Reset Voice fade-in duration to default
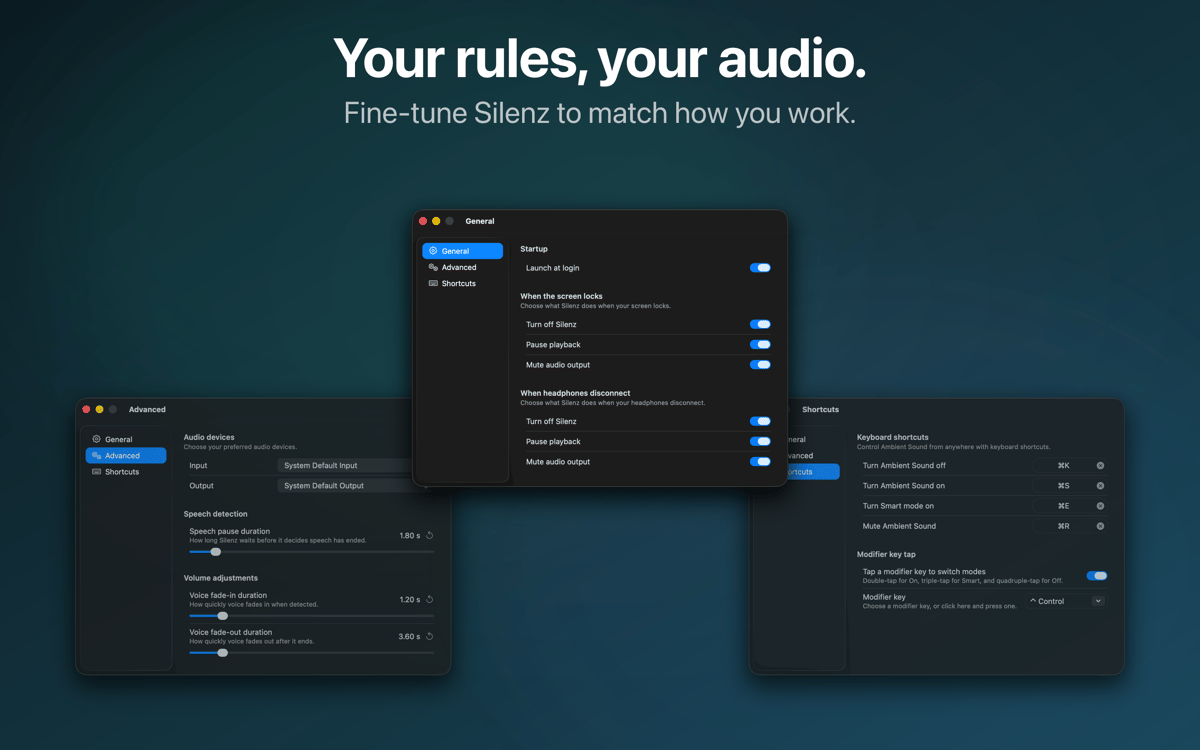Viewport: 1200px width, 750px height. (x=430, y=600)
